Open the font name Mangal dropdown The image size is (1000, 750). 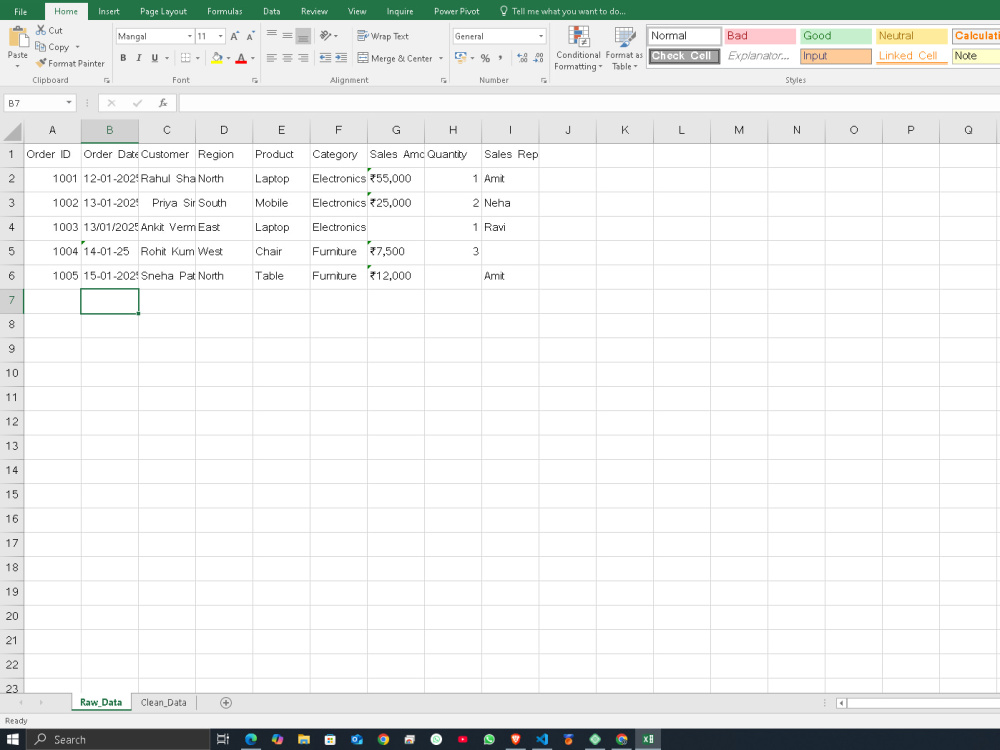(x=189, y=36)
